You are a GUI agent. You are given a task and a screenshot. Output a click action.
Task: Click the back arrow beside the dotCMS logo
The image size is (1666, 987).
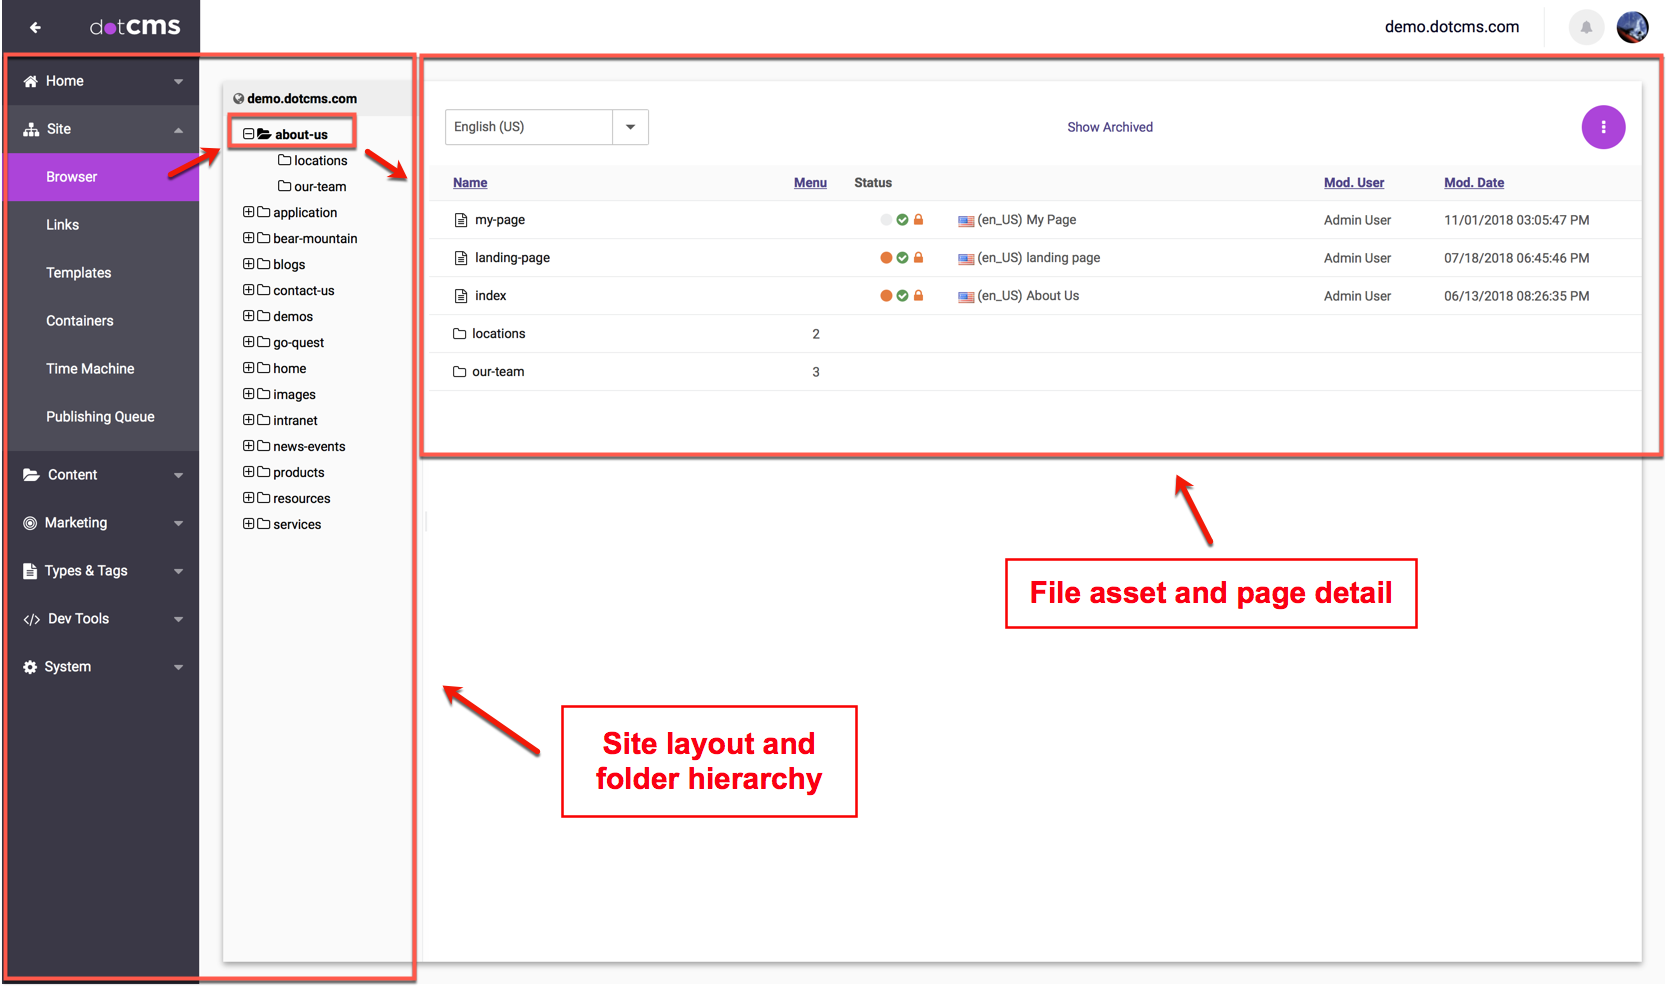[35, 27]
